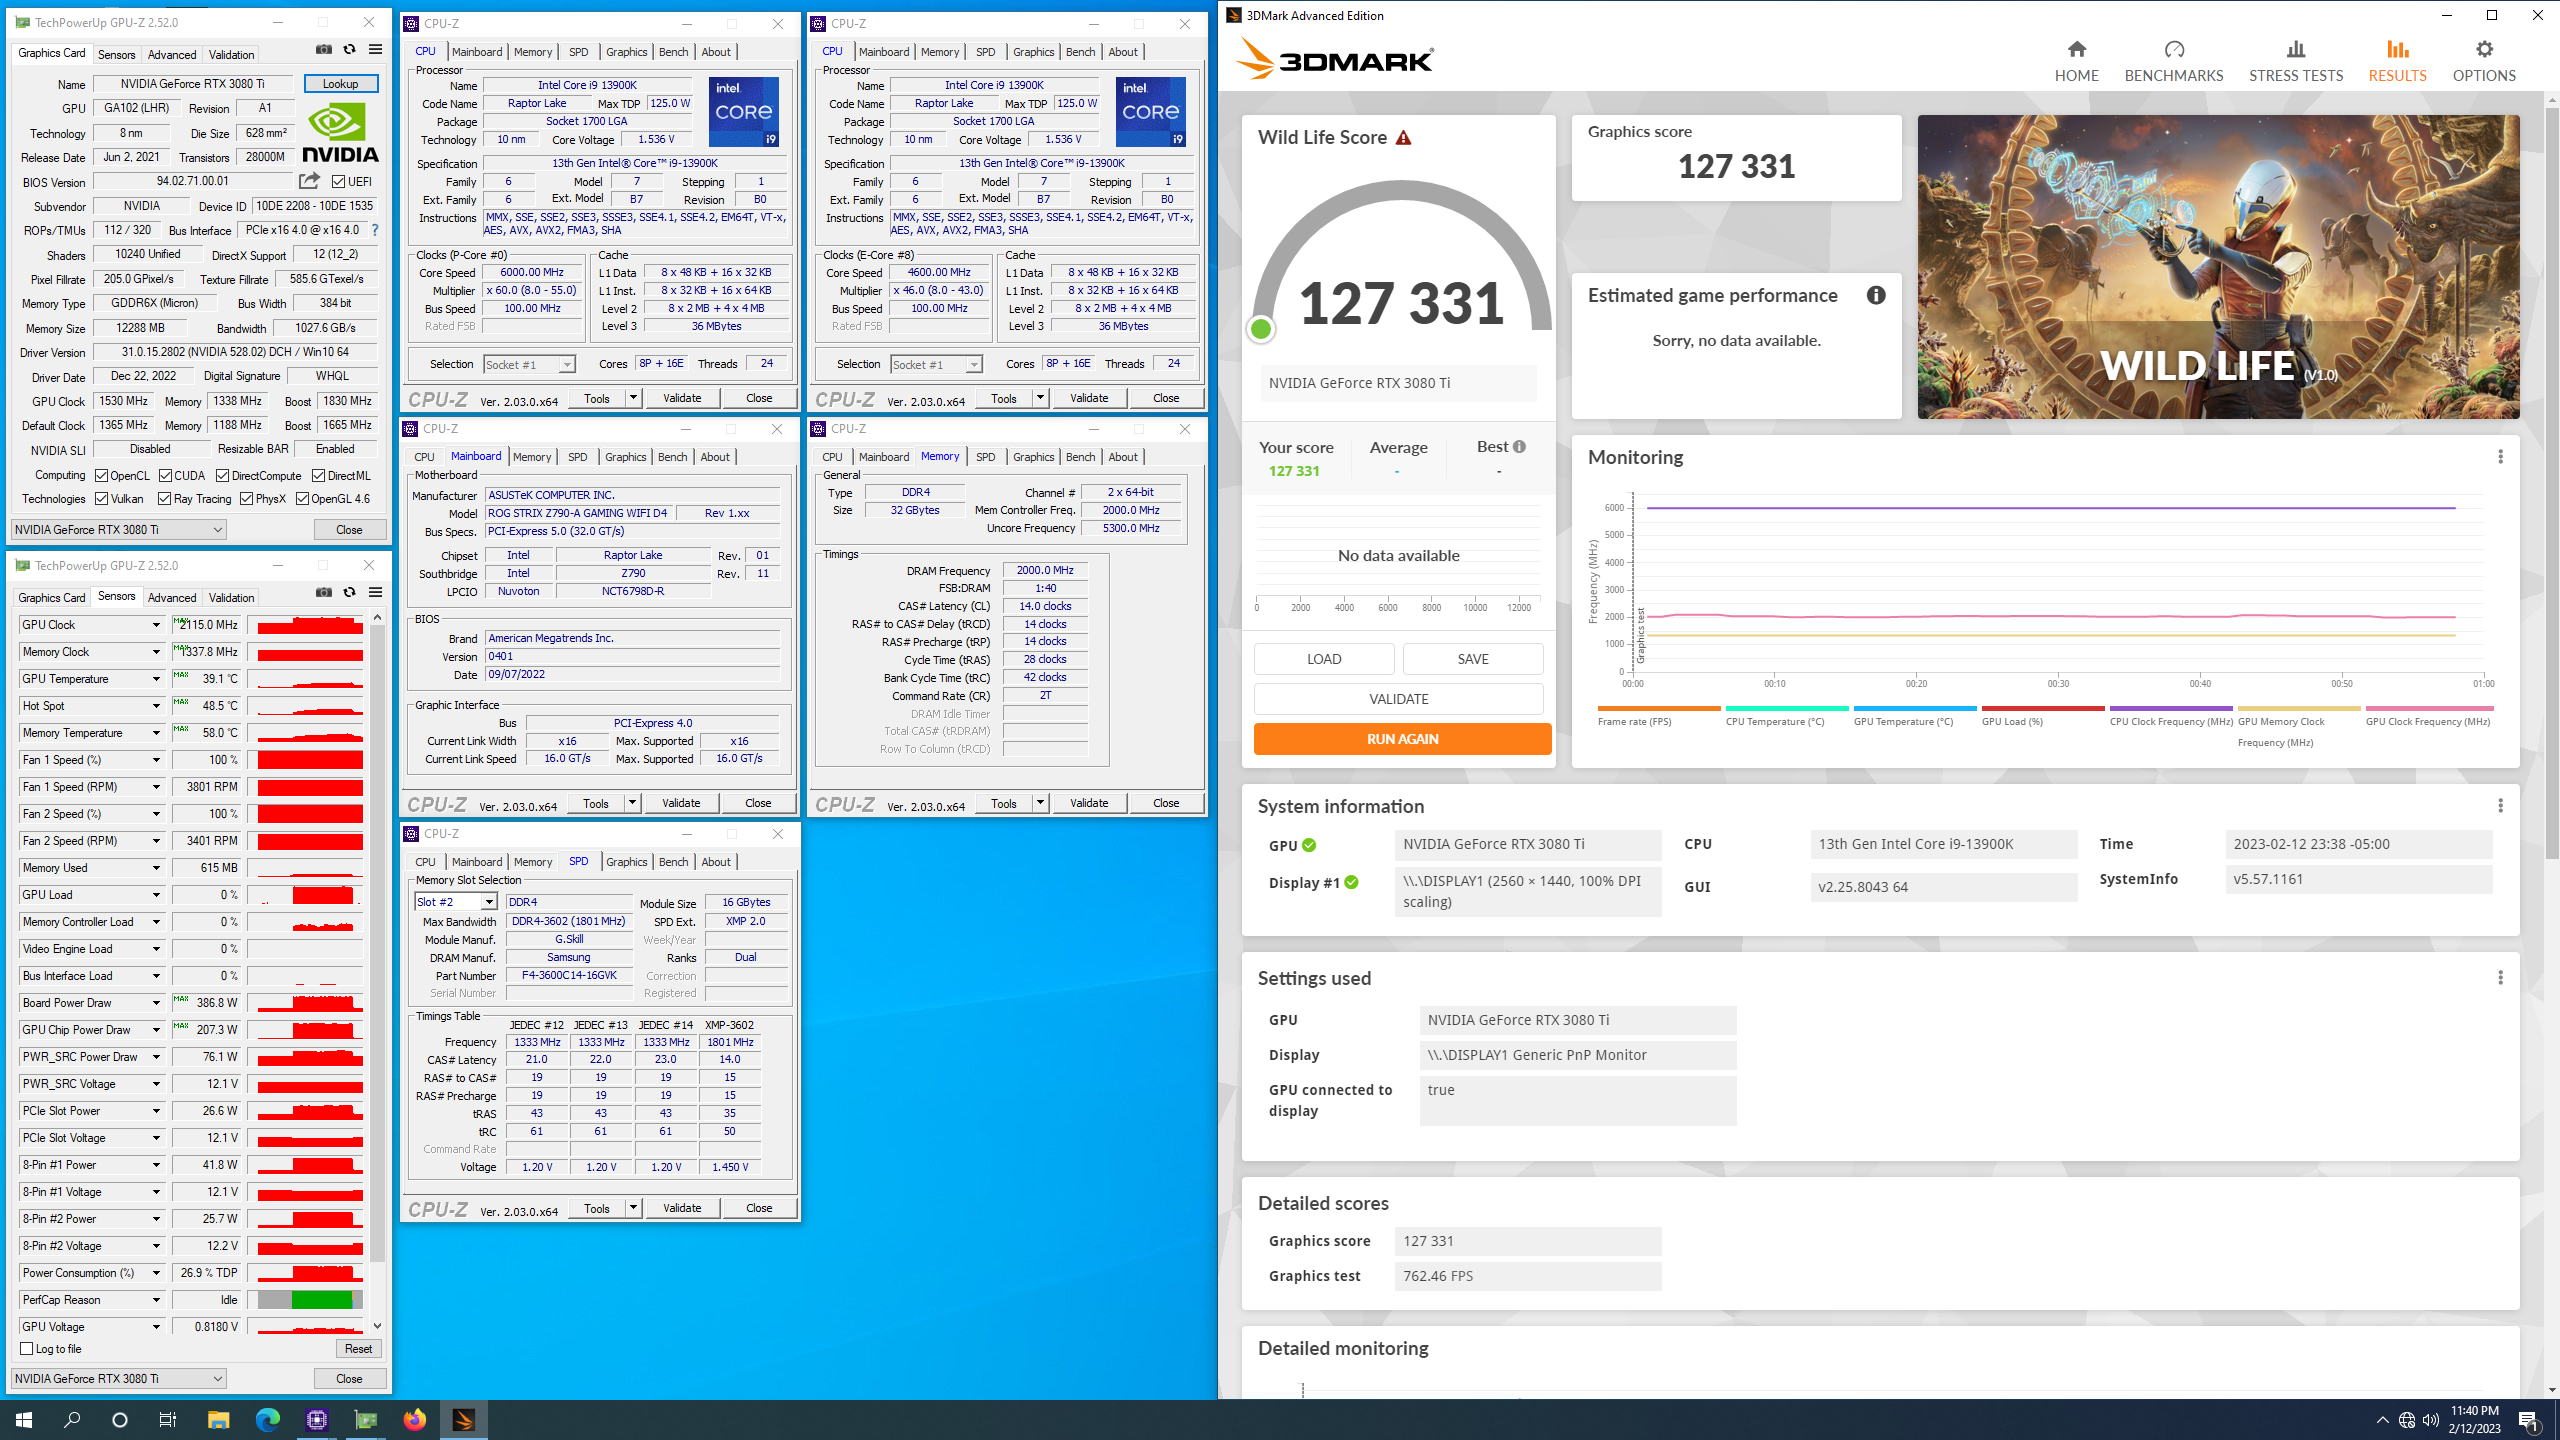
Task: Toggle Vulkan checkbox in GPU-Z
Action: (101, 498)
